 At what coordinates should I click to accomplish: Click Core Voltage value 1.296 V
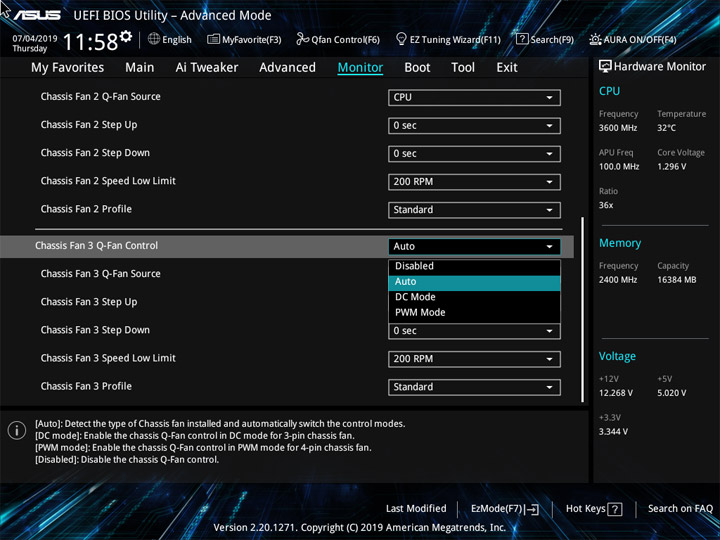click(x=671, y=167)
